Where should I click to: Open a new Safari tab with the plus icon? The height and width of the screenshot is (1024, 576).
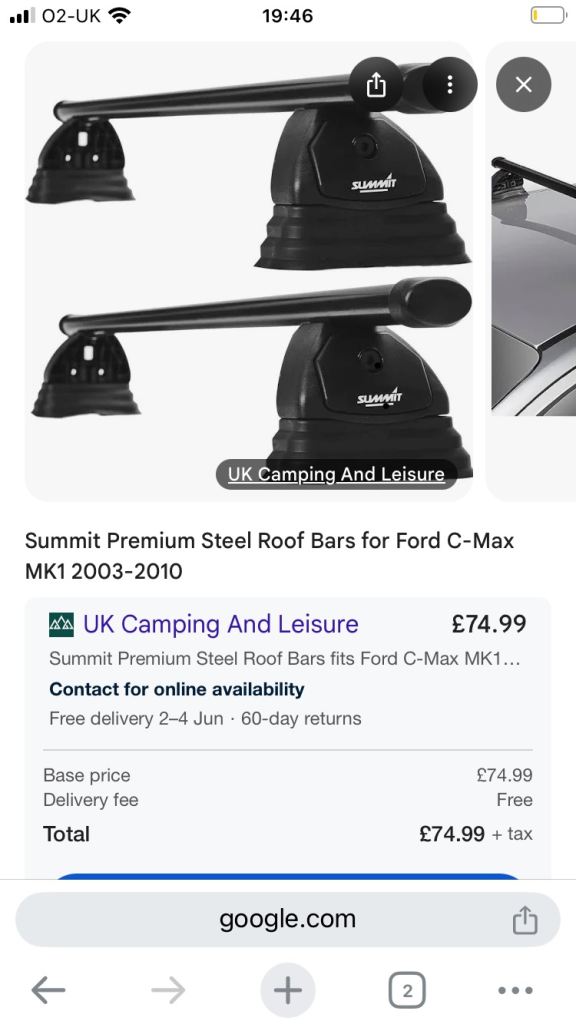pos(287,990)
